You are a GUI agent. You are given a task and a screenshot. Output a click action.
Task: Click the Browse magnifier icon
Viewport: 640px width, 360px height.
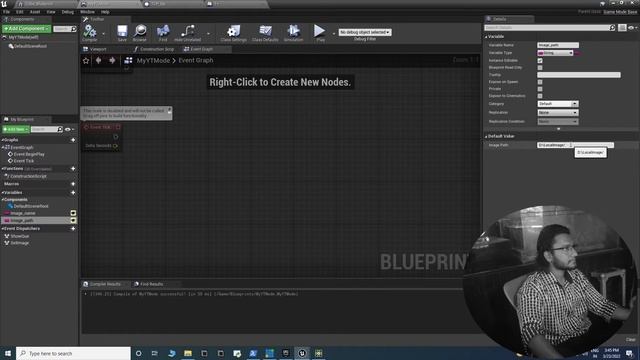[140, 33]
